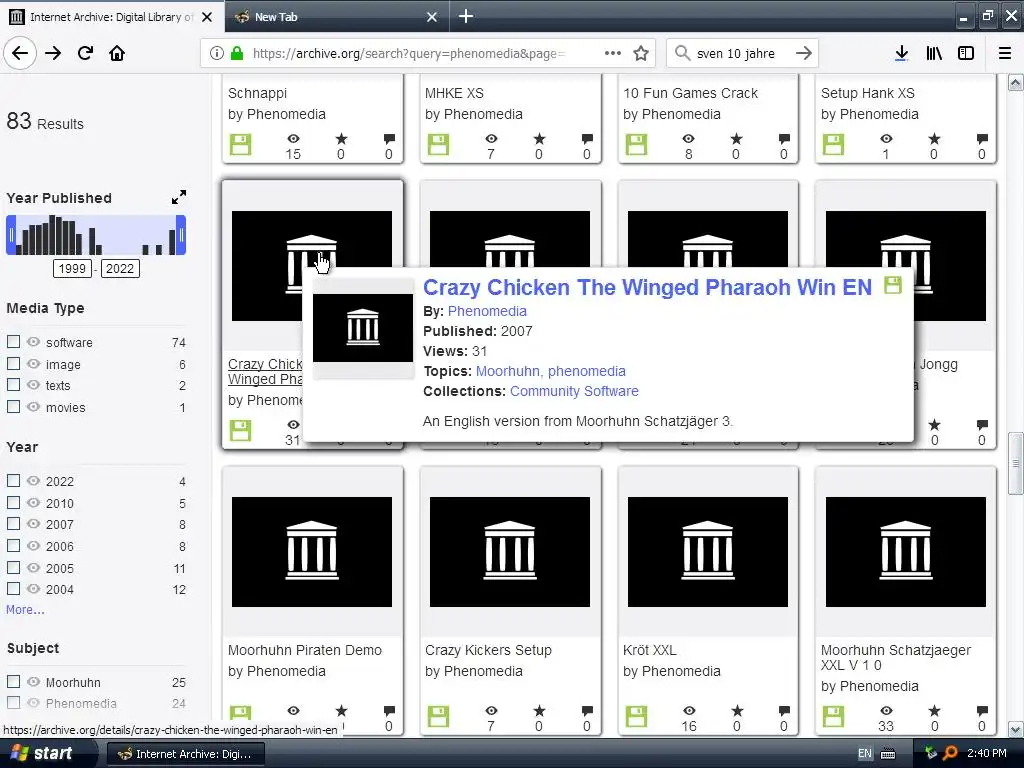This screenshot has height=768, width=1024.
Task: Open Crazy Chicken The Winged Pharaoh Win EN title
Action: tap(647, 287)
